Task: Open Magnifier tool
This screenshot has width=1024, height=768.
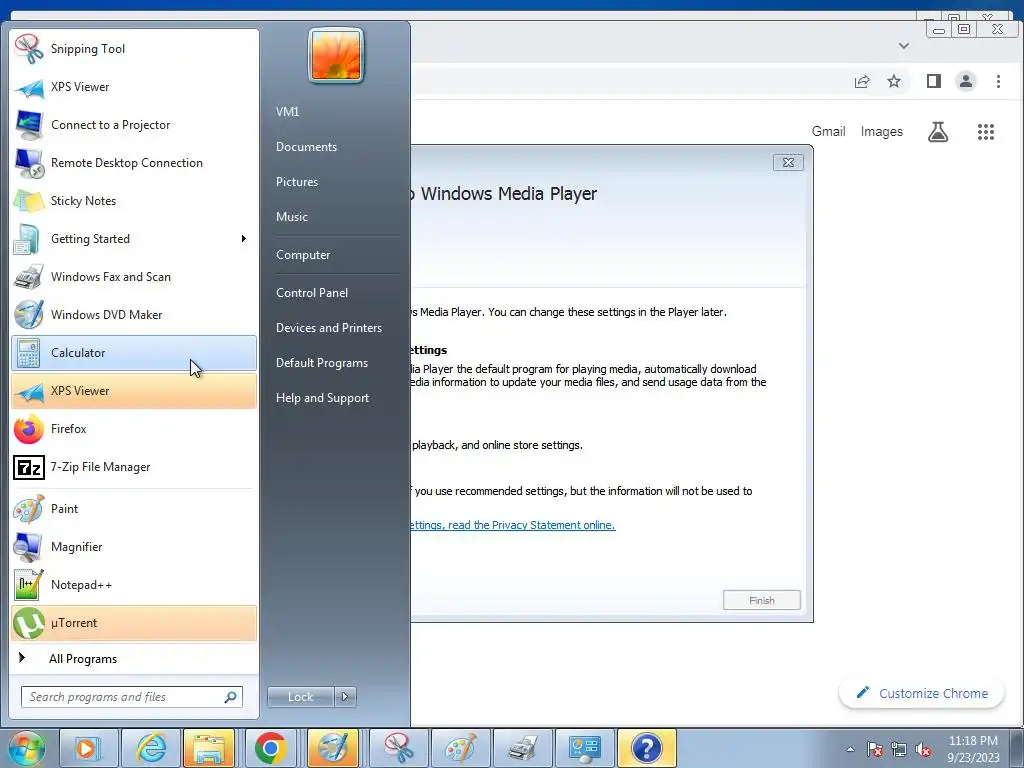Action: tap(134, 547)
